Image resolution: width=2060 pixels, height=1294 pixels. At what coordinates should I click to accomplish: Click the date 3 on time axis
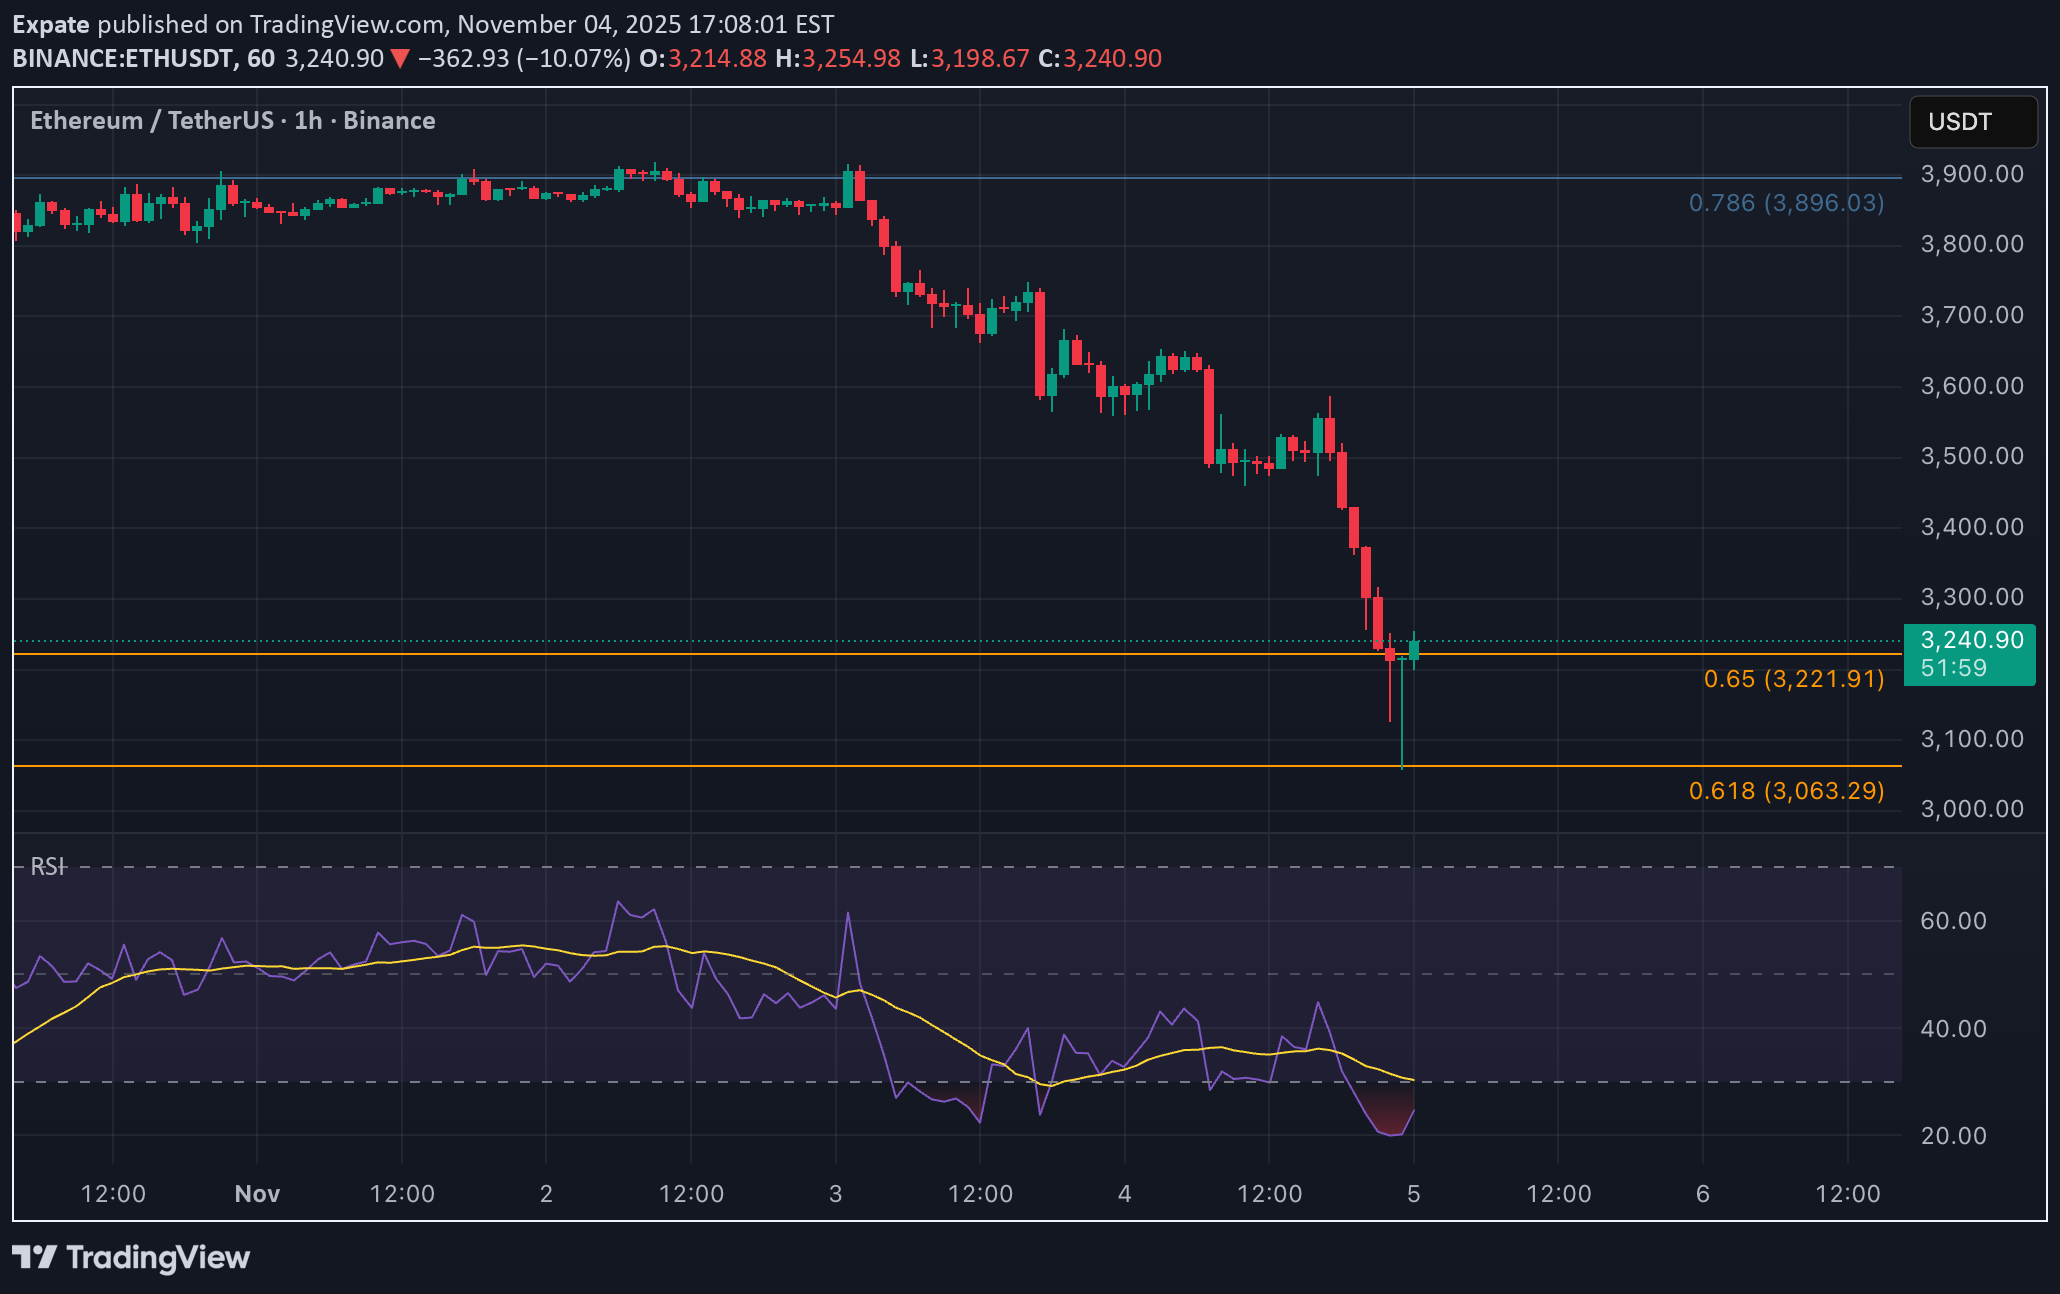point(835,1193)
